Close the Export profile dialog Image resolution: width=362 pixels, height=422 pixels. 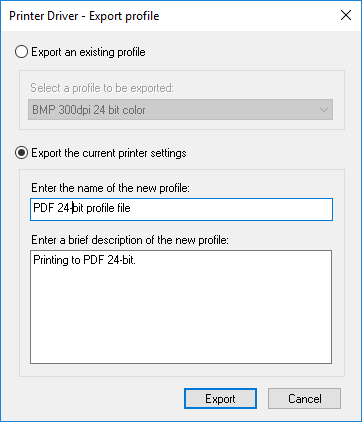point(346,15)
